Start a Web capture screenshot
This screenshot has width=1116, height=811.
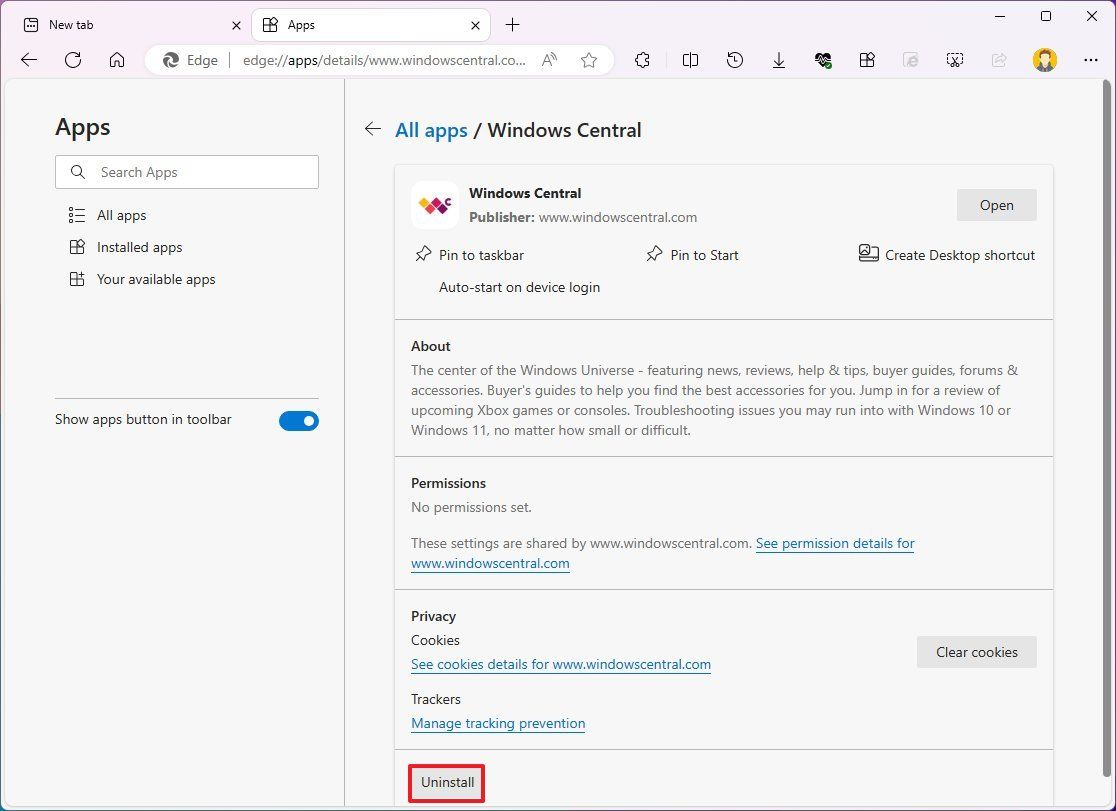(x=955, y=60)
